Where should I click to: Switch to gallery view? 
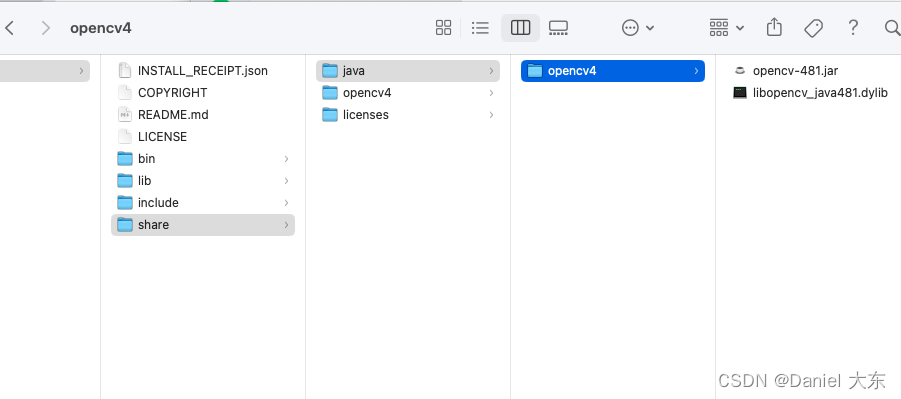(x=558, y=28)
